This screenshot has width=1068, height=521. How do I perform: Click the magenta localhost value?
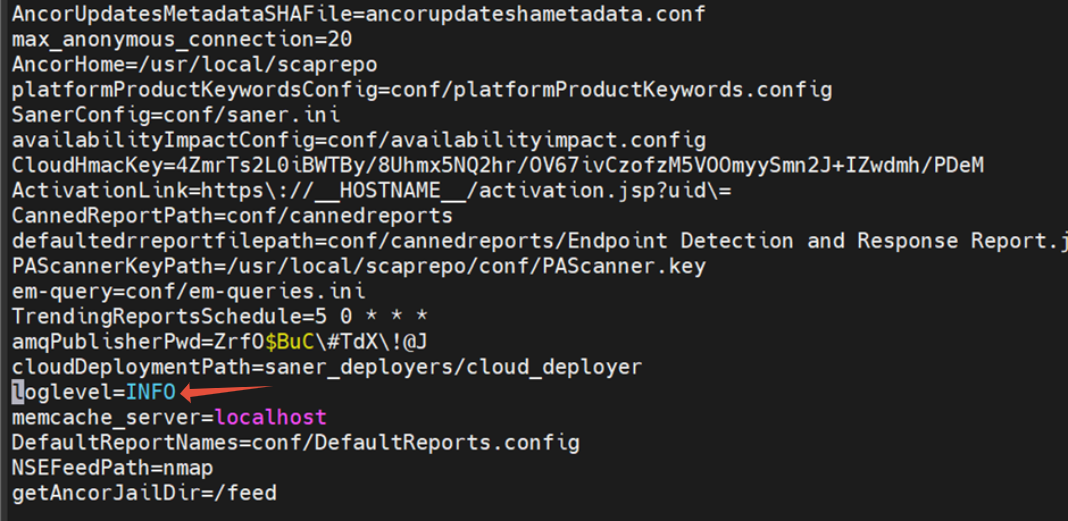point(271,417)
